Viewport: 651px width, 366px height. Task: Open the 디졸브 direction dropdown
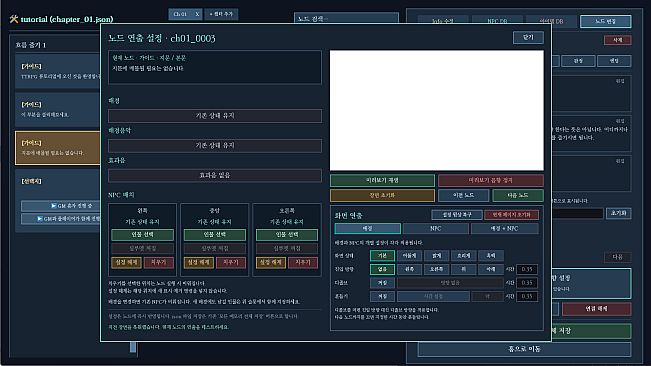[x=450, y=283]
